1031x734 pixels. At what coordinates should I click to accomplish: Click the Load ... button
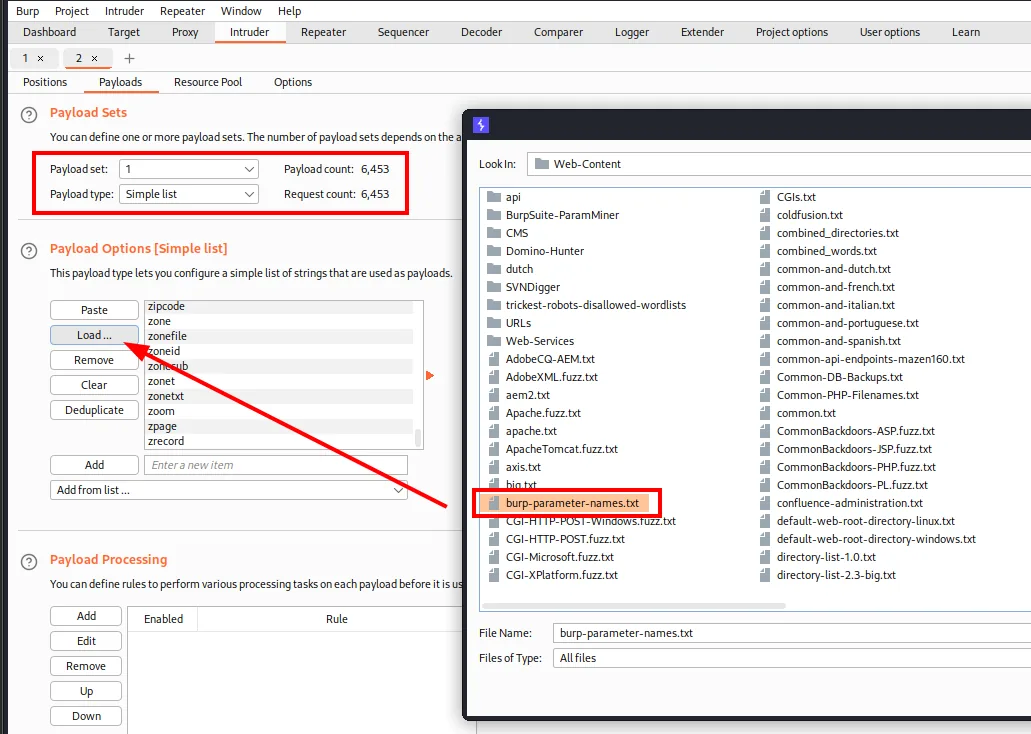pyautogui.click(x=94, y=335)
